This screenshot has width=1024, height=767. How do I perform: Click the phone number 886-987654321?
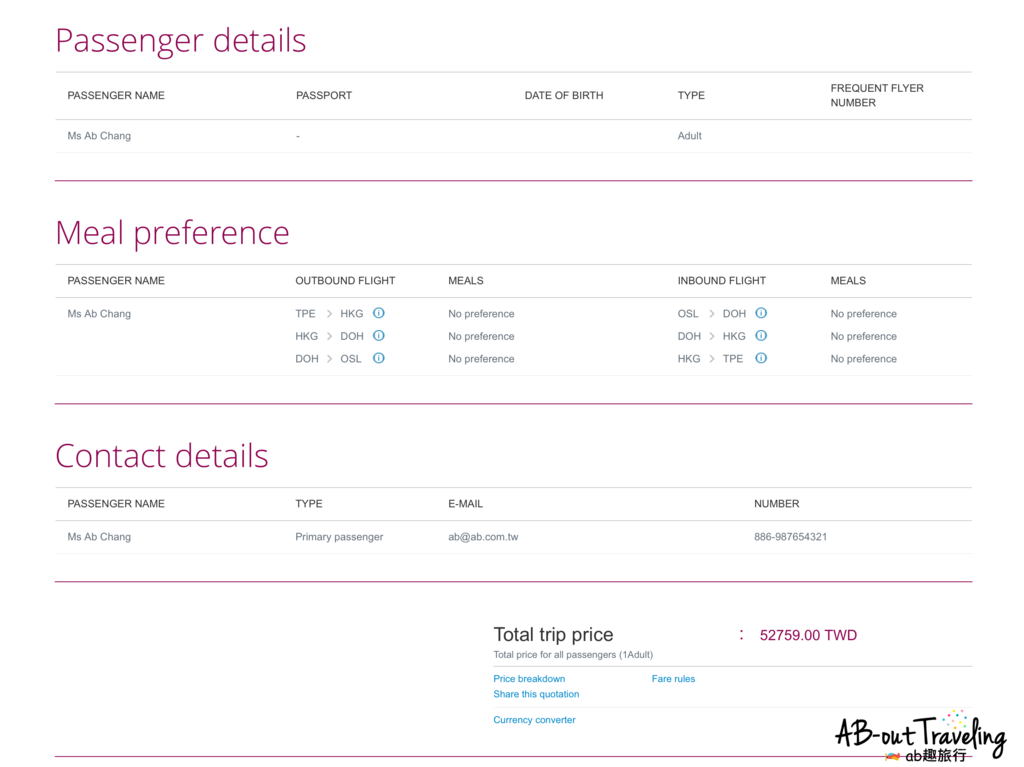[x=790, y=537]
